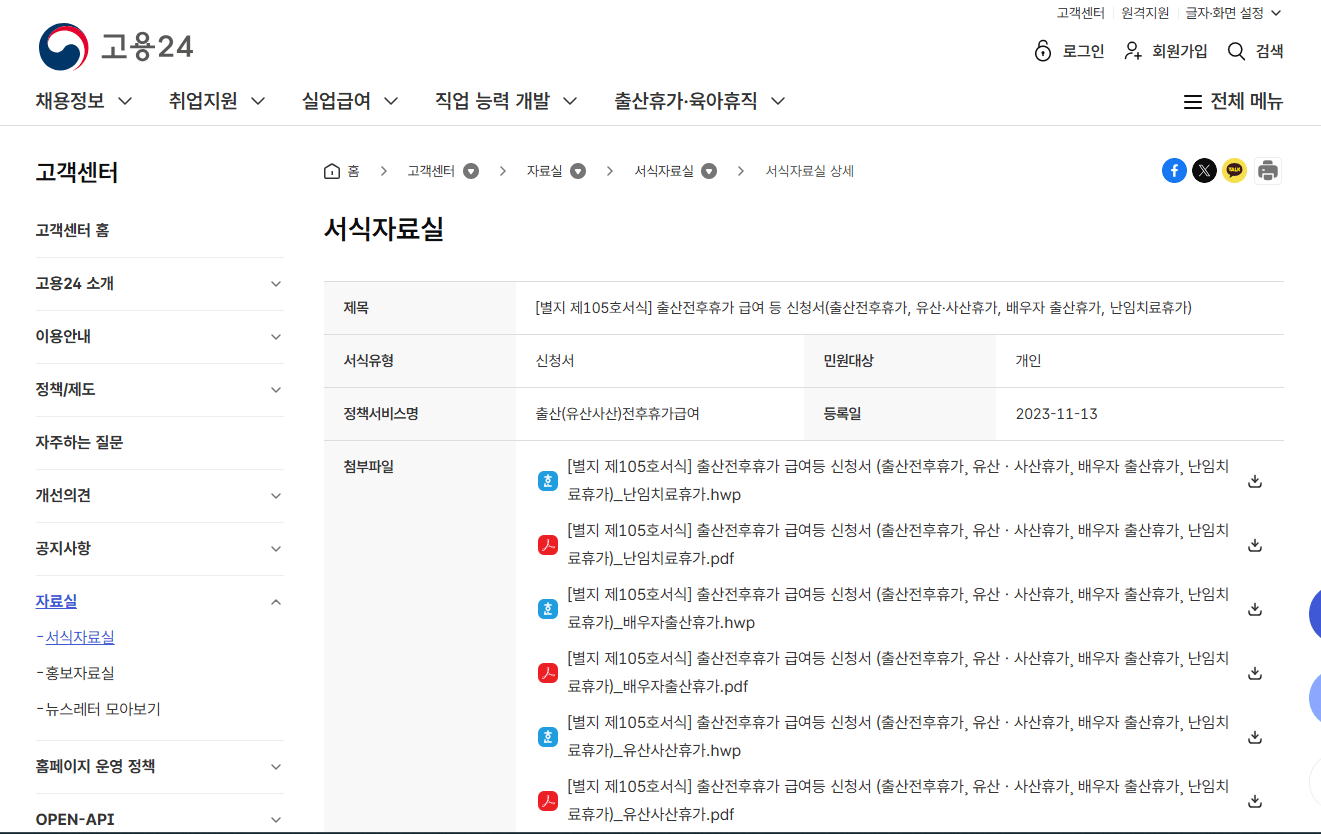Viewport: 1321px width, 834px height.
Task: Share via KakaoTalk icon
Action: tap(1234, 170)
